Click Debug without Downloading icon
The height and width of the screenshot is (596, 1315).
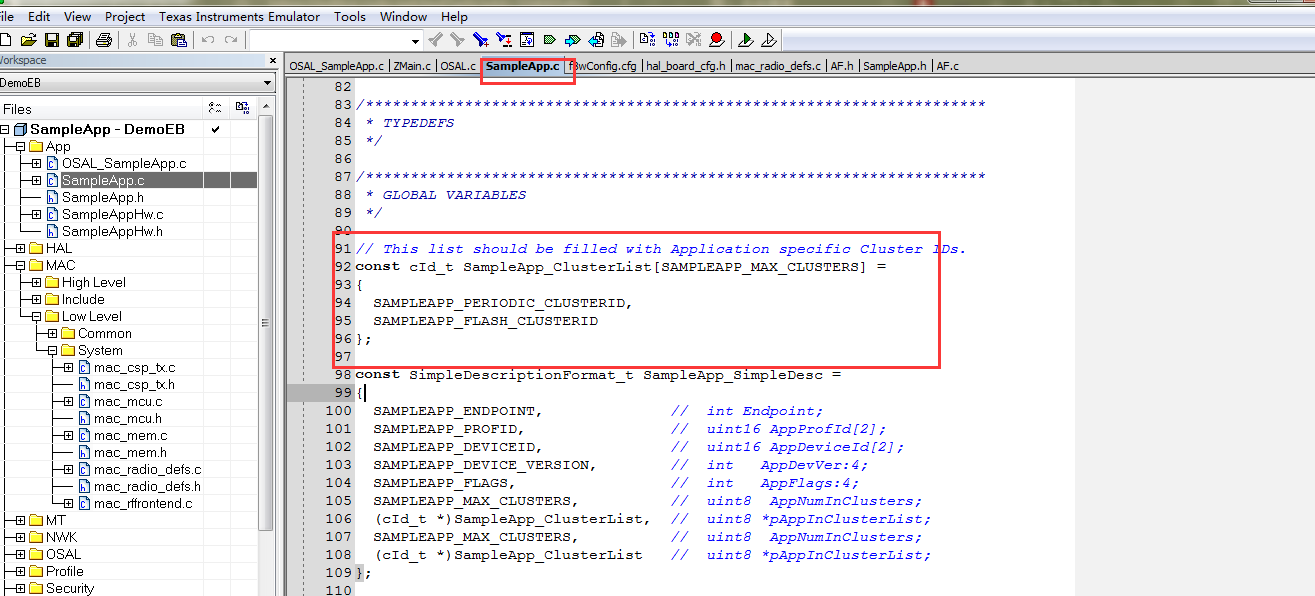coord(768,40)
